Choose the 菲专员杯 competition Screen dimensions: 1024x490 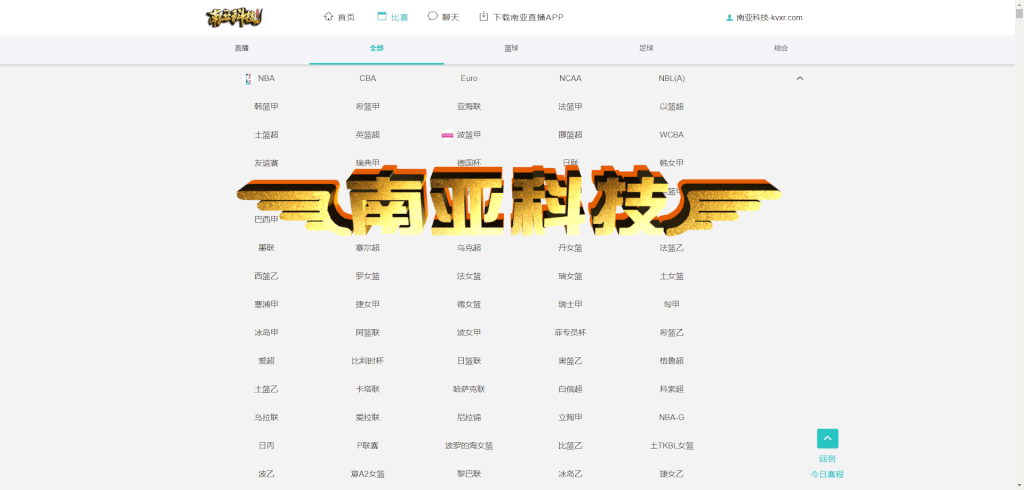[570, 333]
